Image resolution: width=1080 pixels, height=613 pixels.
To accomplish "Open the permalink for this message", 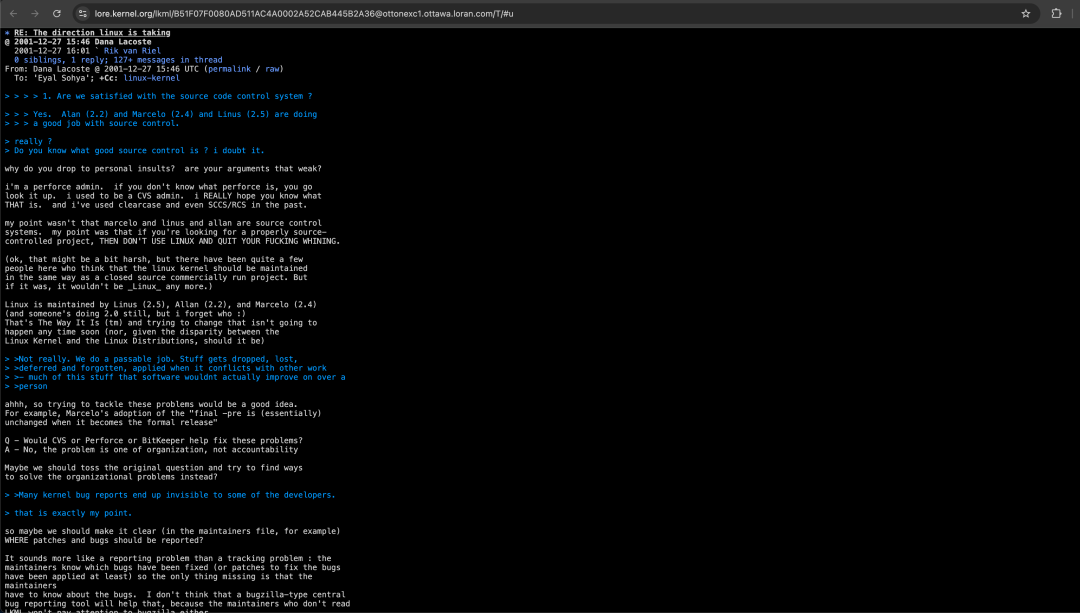I will [229, 69].
